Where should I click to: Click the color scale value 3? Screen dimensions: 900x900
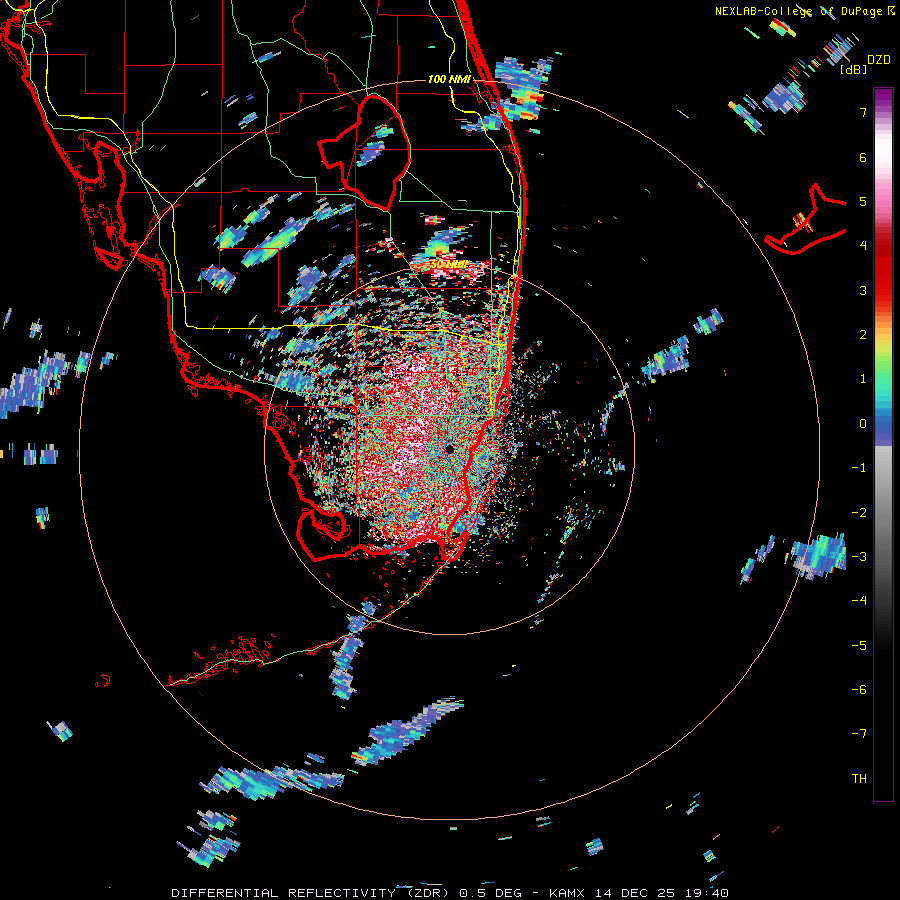click(x=863, y=290)
